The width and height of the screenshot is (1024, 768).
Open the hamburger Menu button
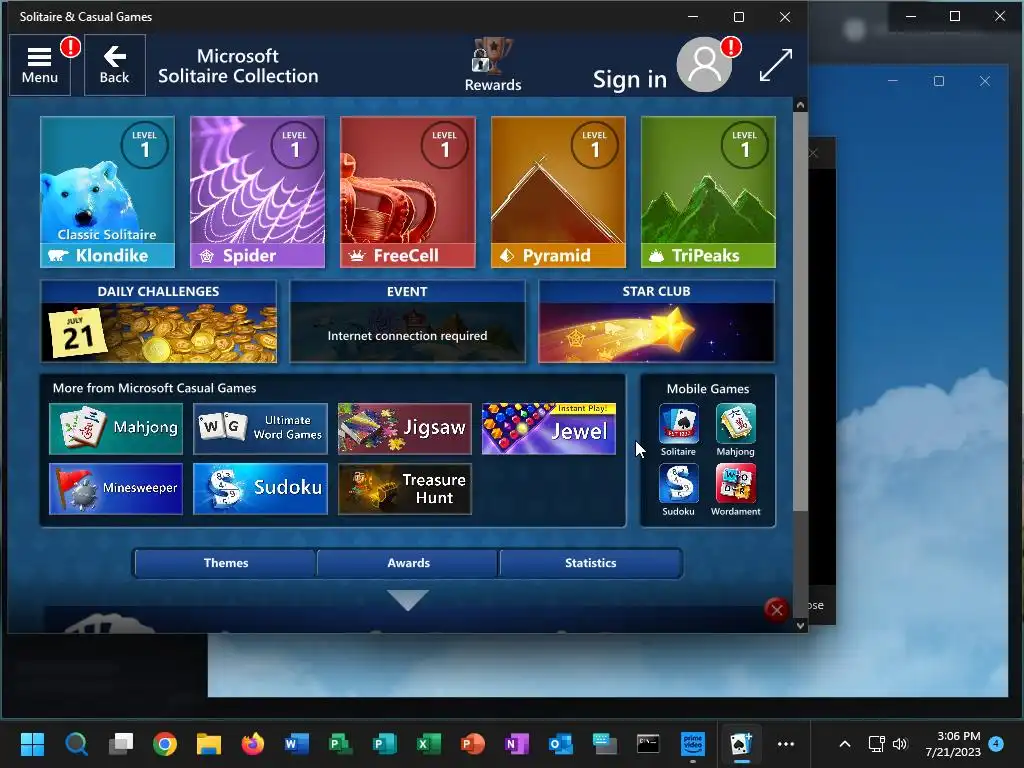click(x=40, y=65)
